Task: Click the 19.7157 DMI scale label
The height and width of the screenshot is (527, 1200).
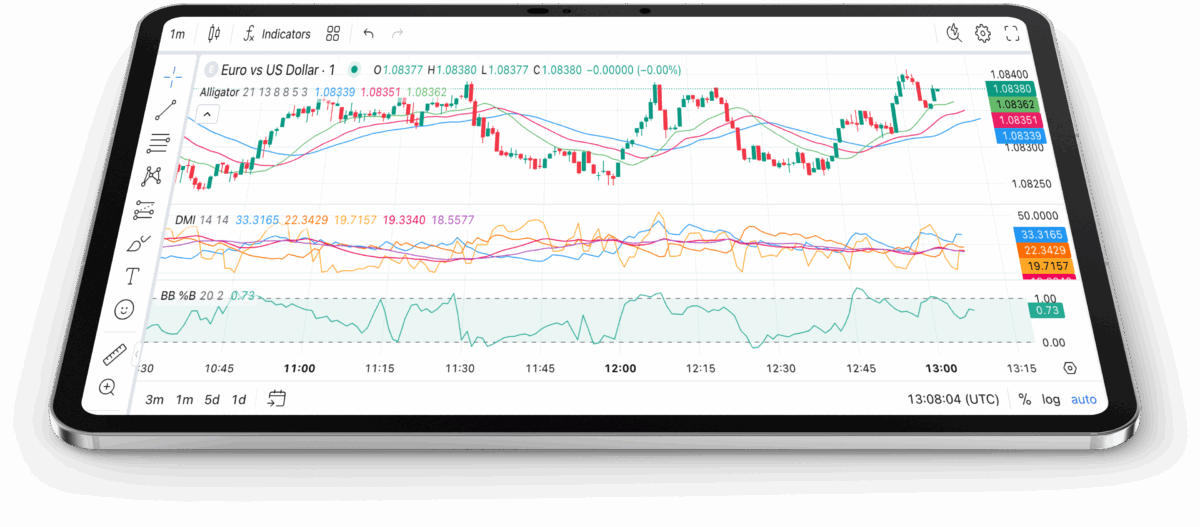Action: click(1049, 266)
